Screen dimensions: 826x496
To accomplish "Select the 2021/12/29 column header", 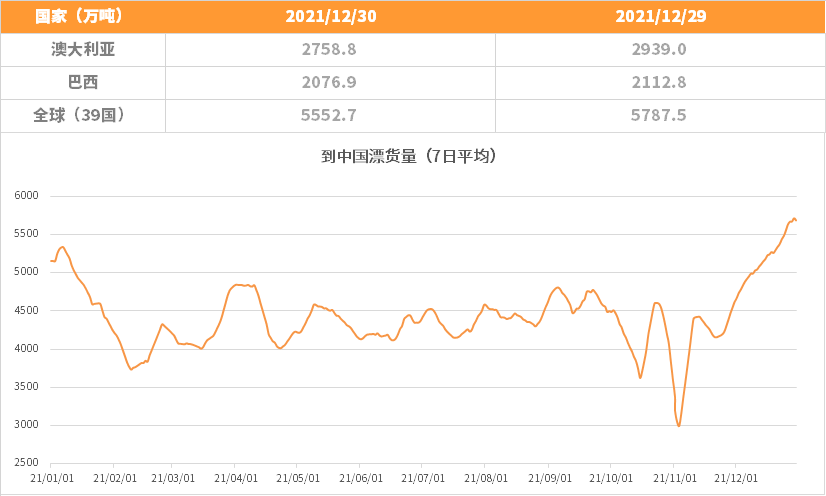I will tap(661, 16).
